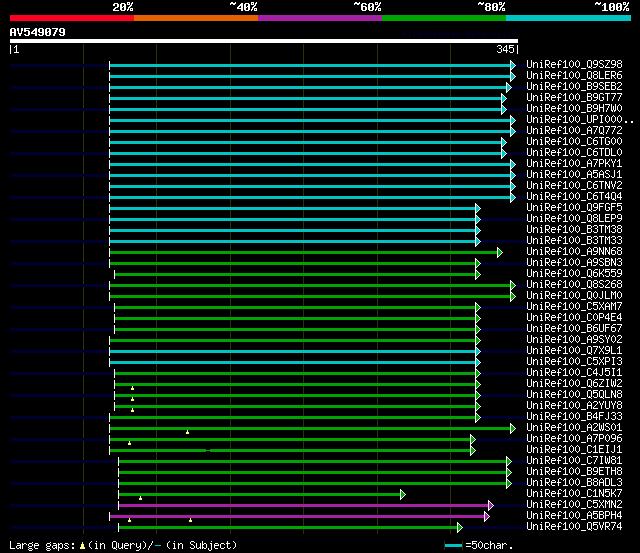Image resolution: width=640 pixels, height=553 pixels.
Task: Click the orange ~40% identity legend segment
Action: [196, 18]
